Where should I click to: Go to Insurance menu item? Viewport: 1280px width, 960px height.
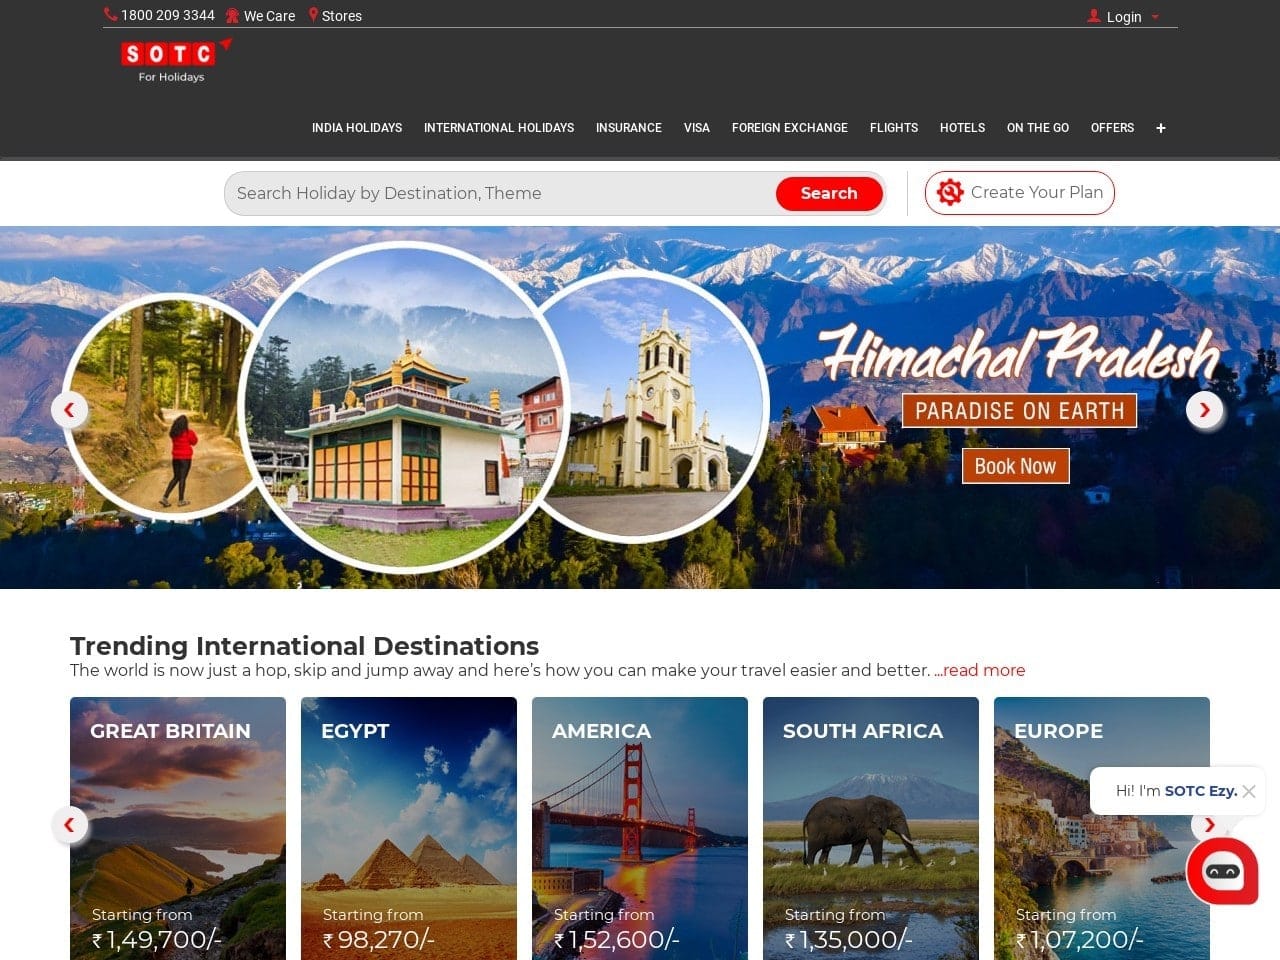(629, 128)
